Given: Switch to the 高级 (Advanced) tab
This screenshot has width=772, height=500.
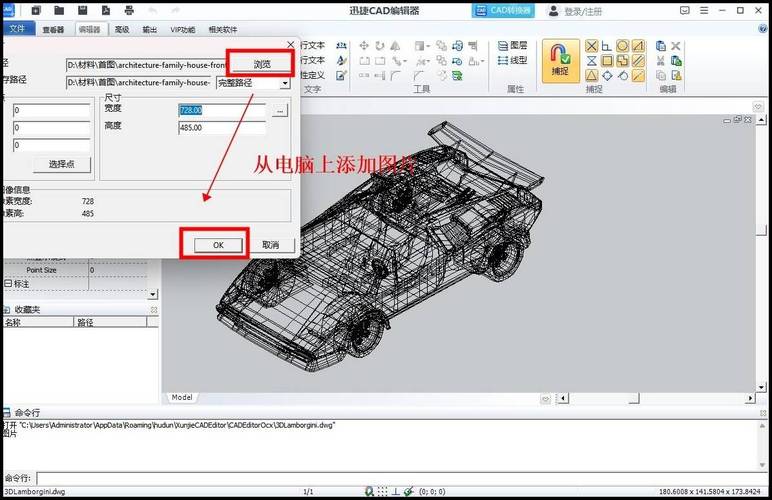Looking at the screenshot, I should tap(122, 30).
